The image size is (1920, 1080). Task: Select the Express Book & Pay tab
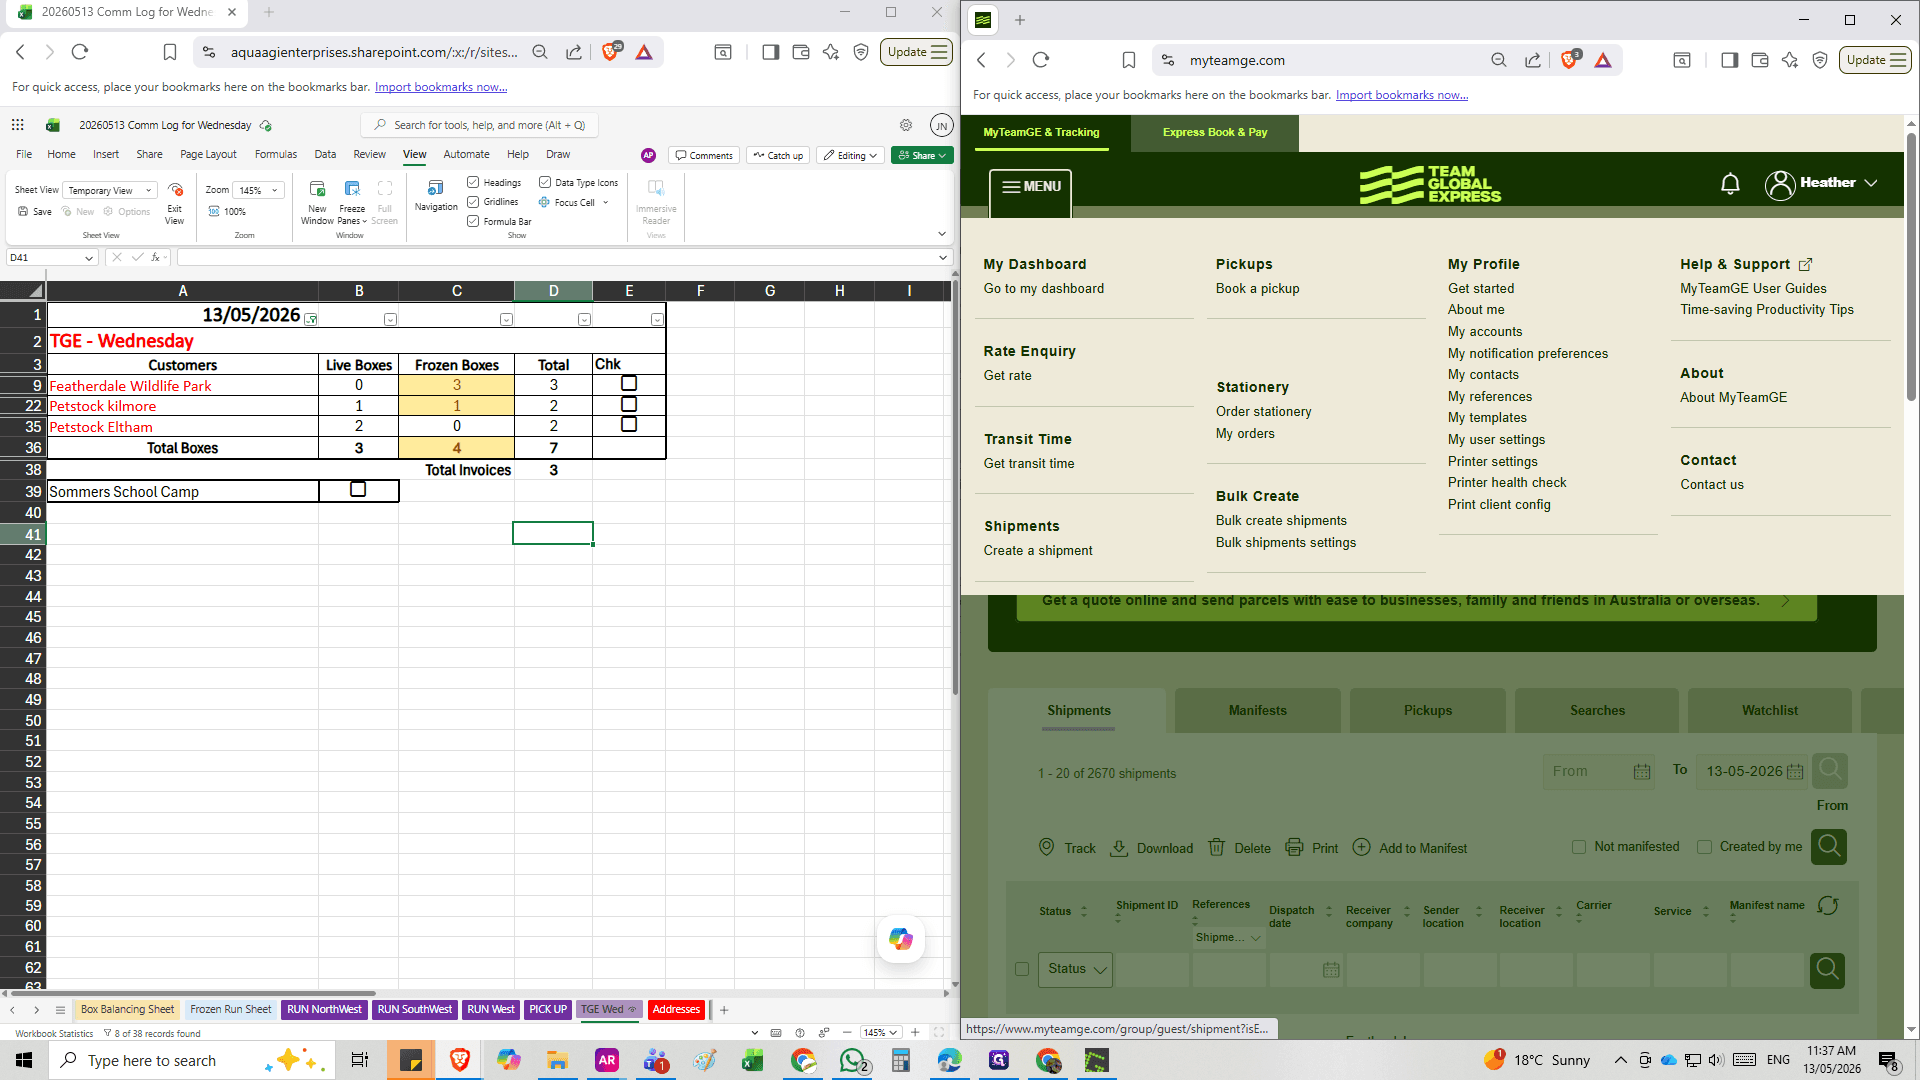(x=1214, y=132)
